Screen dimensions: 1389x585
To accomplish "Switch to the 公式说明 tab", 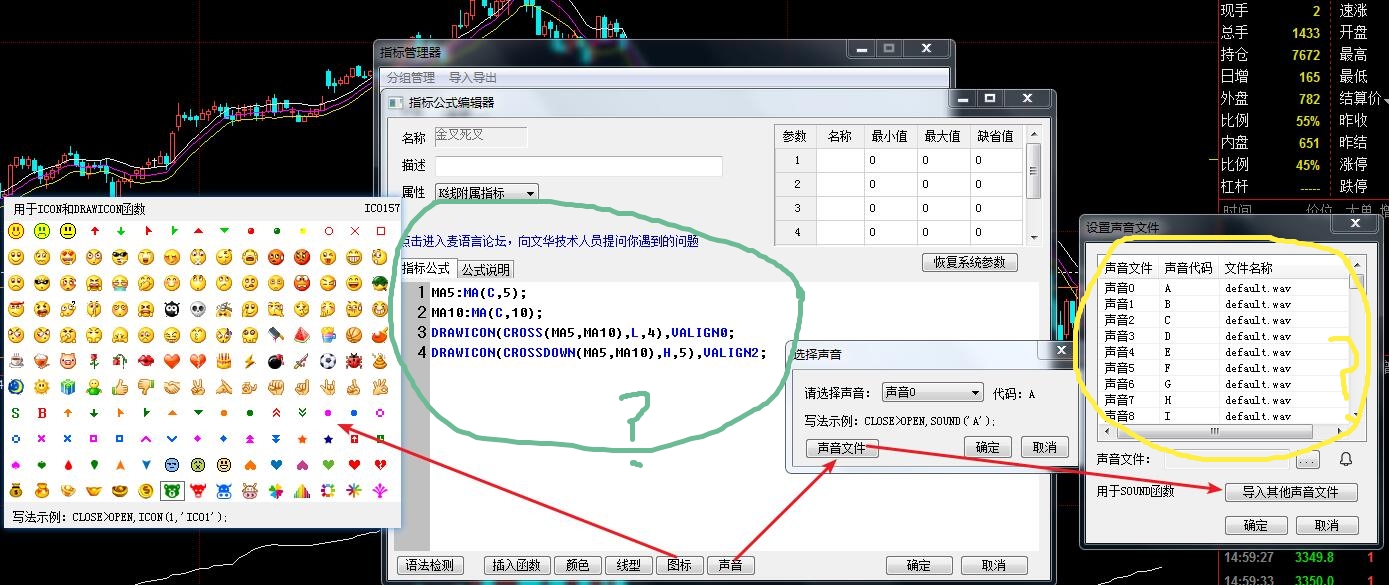I will tap(485, 269).
